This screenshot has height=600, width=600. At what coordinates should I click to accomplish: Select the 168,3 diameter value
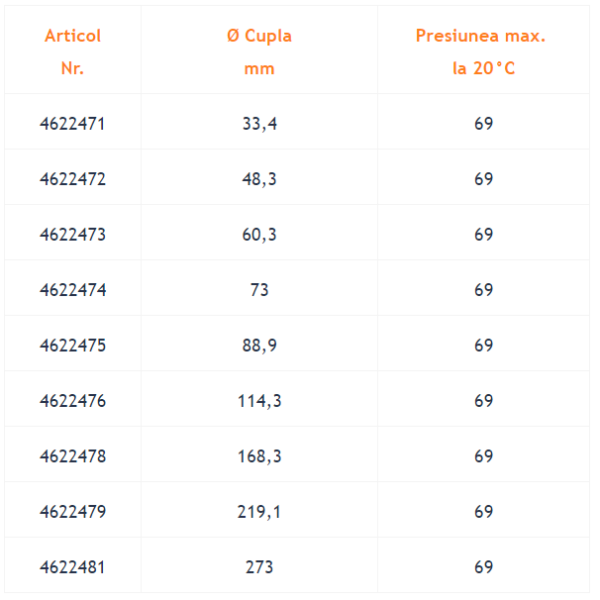[x=259, y=456]
